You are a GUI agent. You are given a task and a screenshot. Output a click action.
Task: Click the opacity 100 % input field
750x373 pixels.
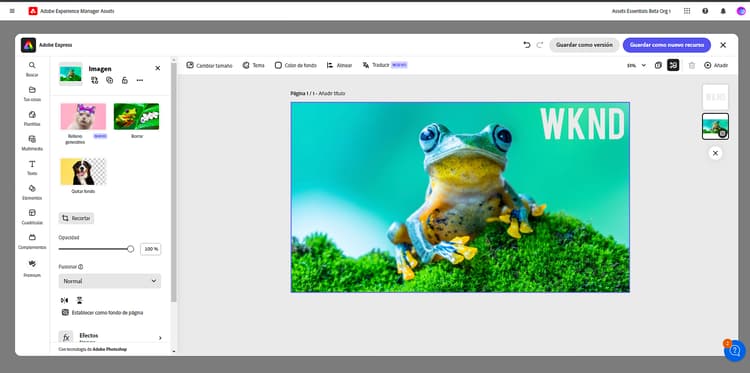click(x=151, y=249)
